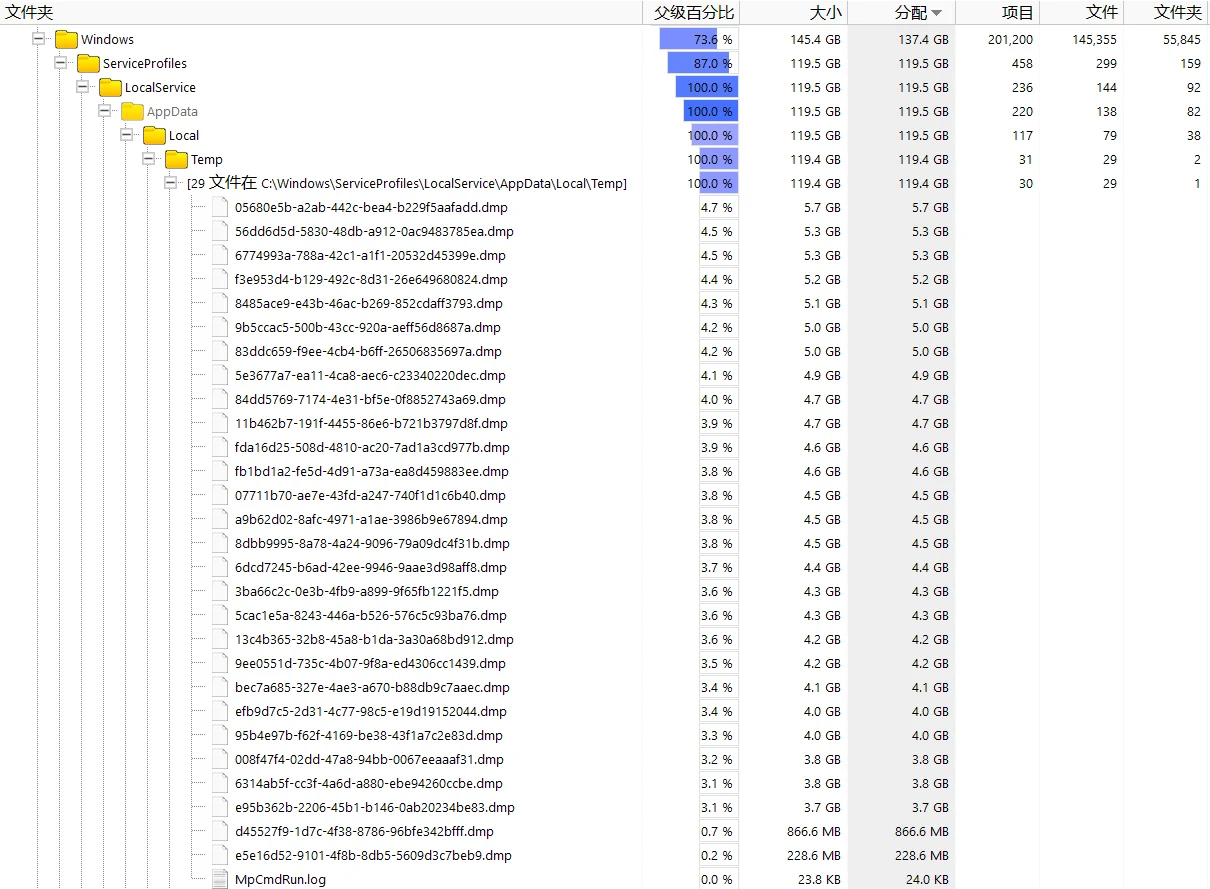Screen dimensions: 1210x889
Task: Click the AppData folder icon
Action: [132, 111]
